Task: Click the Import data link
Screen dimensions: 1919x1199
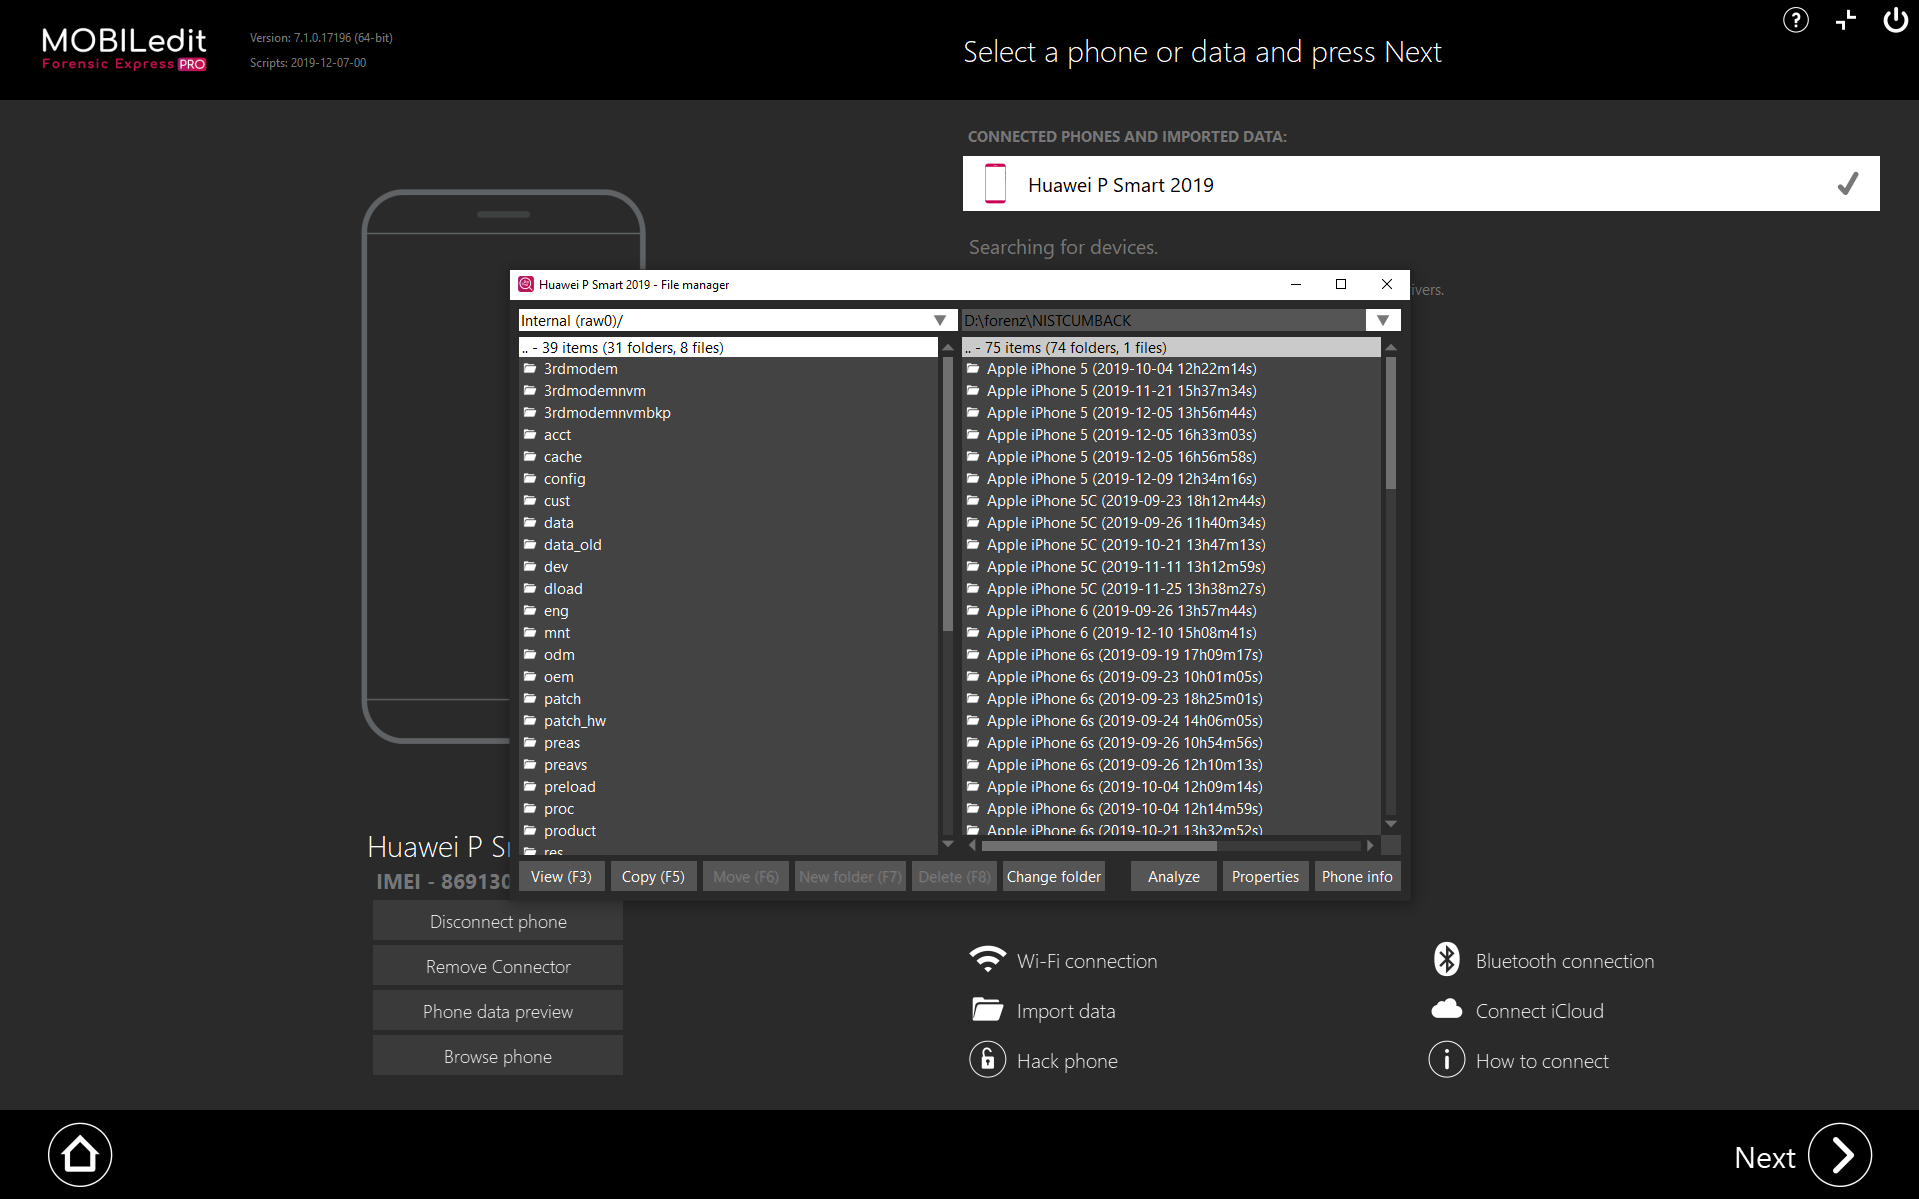Action: tap(1066, 1011)
